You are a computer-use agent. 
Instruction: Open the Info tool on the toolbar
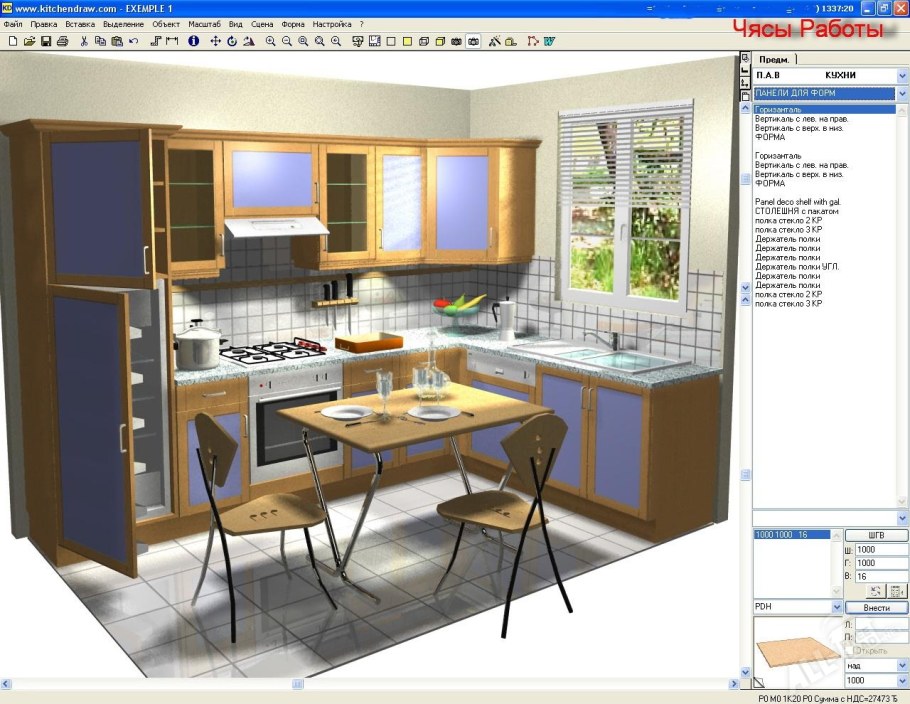point(192,41)
